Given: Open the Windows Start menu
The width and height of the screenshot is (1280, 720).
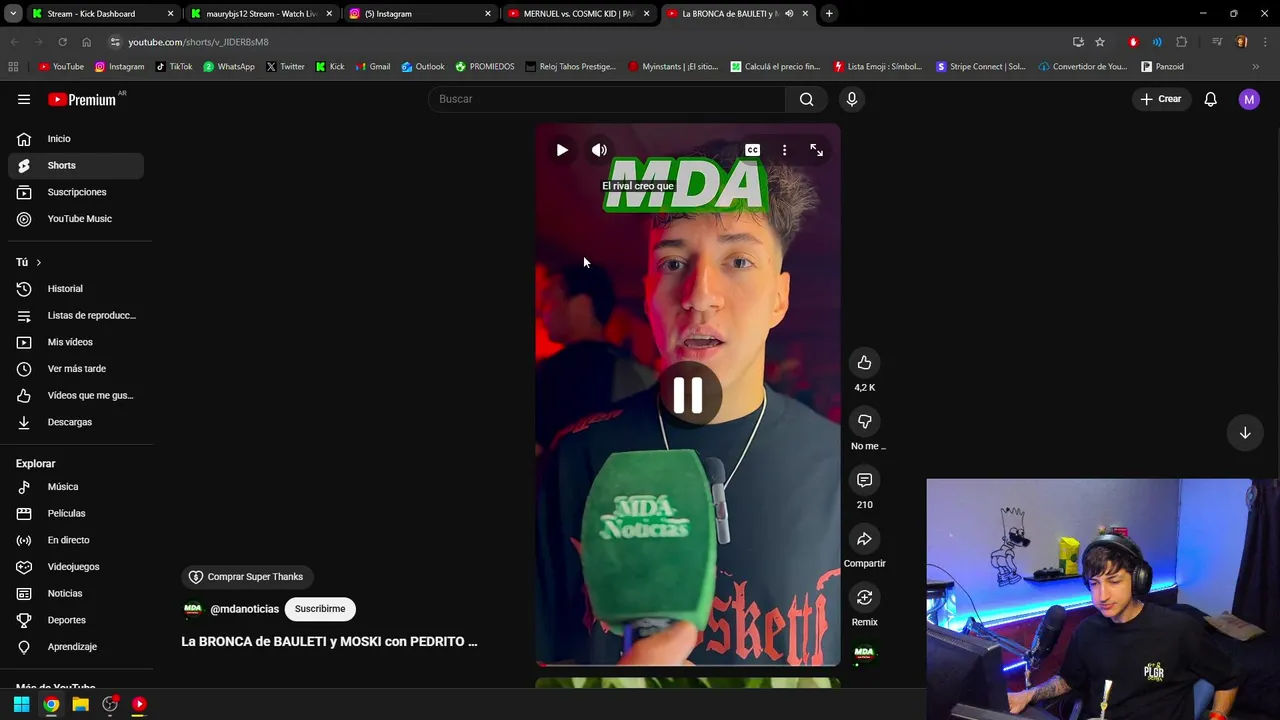Looking at the screenshot, I should click(x=21, y=704).
